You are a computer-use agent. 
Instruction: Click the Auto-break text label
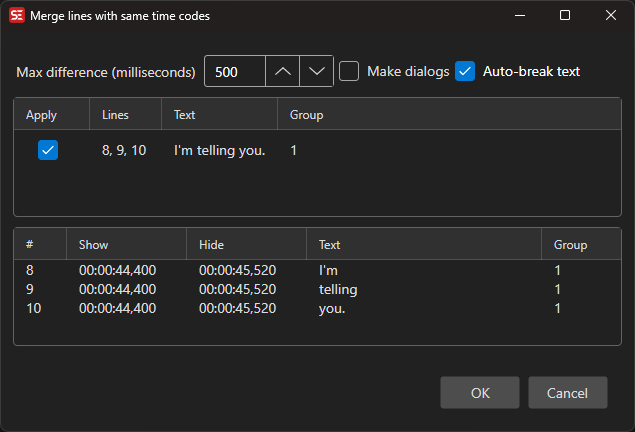pyautogui.click(x=531, y=71)
